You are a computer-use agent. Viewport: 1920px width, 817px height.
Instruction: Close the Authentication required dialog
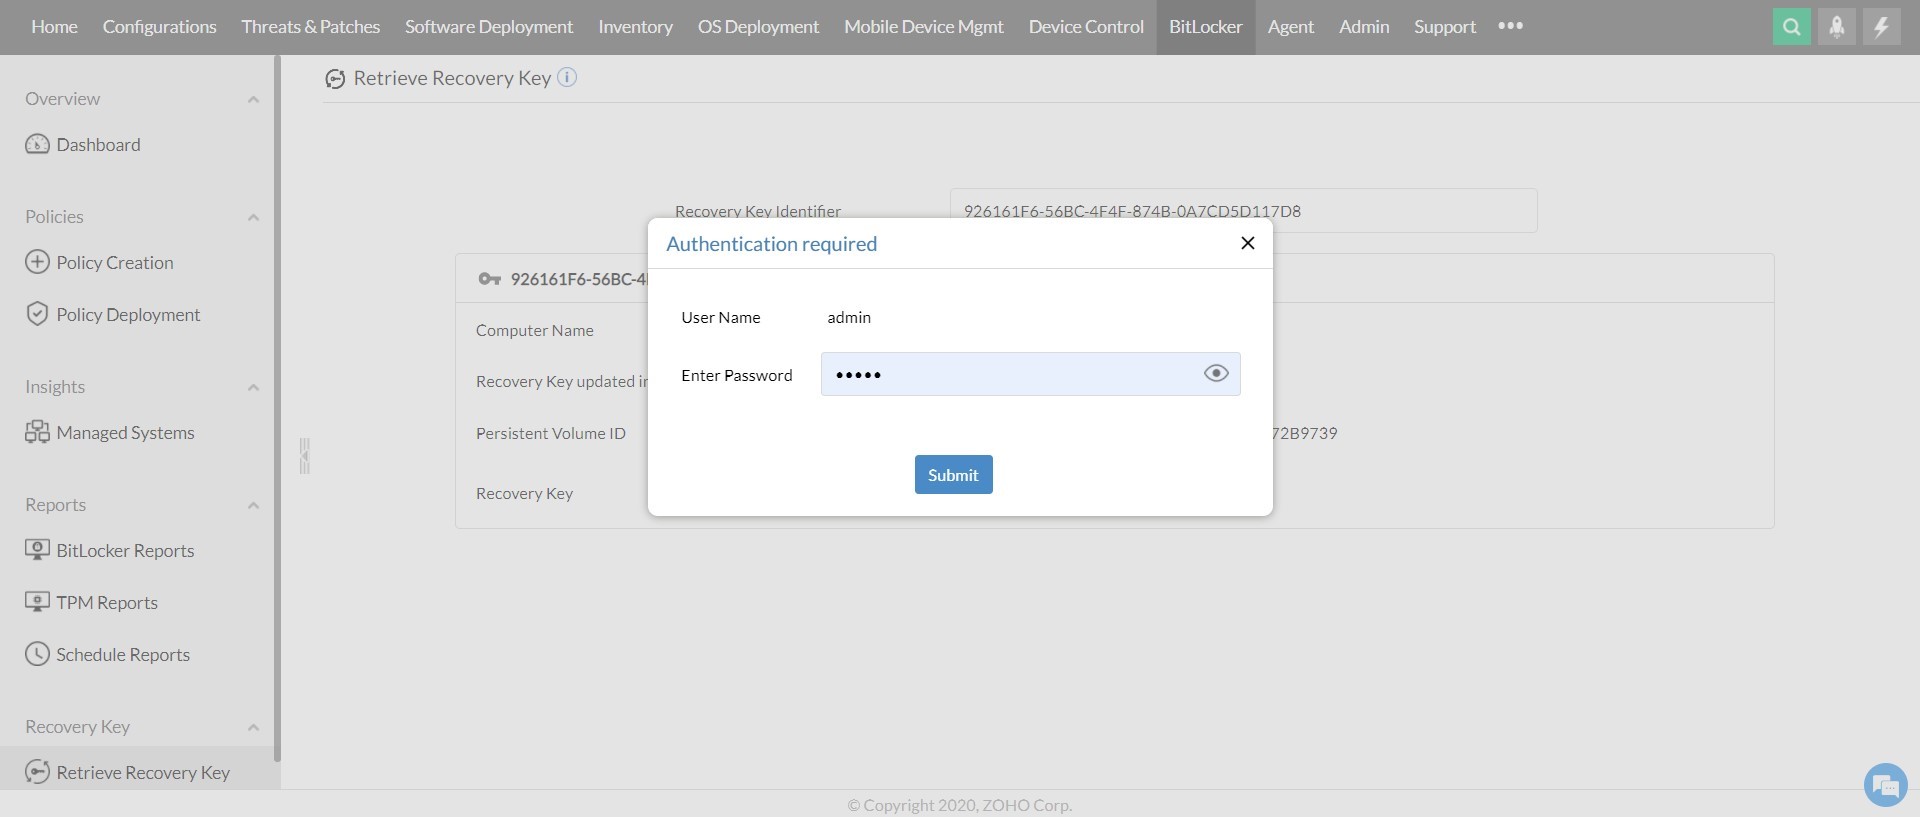[x=1247, y=243]
